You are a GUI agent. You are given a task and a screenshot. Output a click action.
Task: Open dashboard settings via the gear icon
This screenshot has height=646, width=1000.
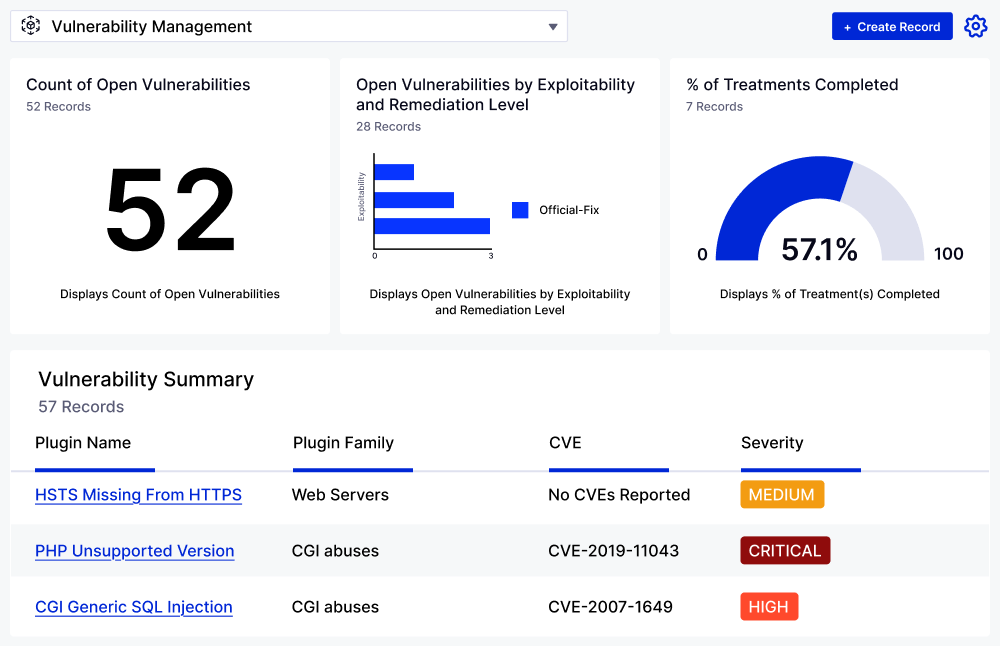(976, 26)
